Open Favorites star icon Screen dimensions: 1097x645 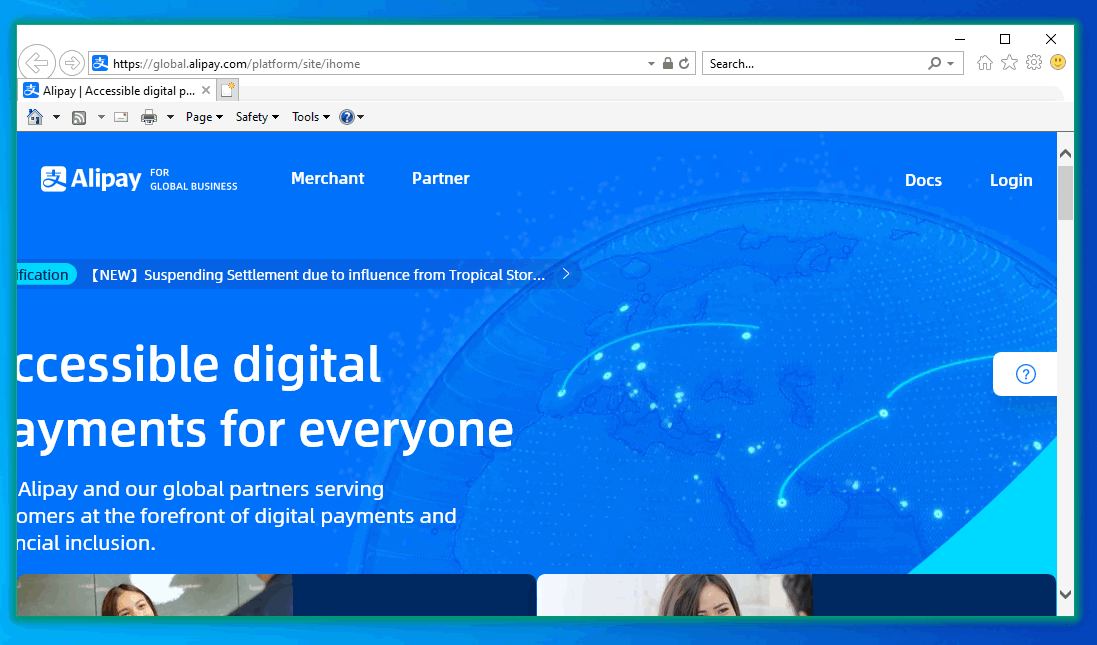tap(1009, 63)
